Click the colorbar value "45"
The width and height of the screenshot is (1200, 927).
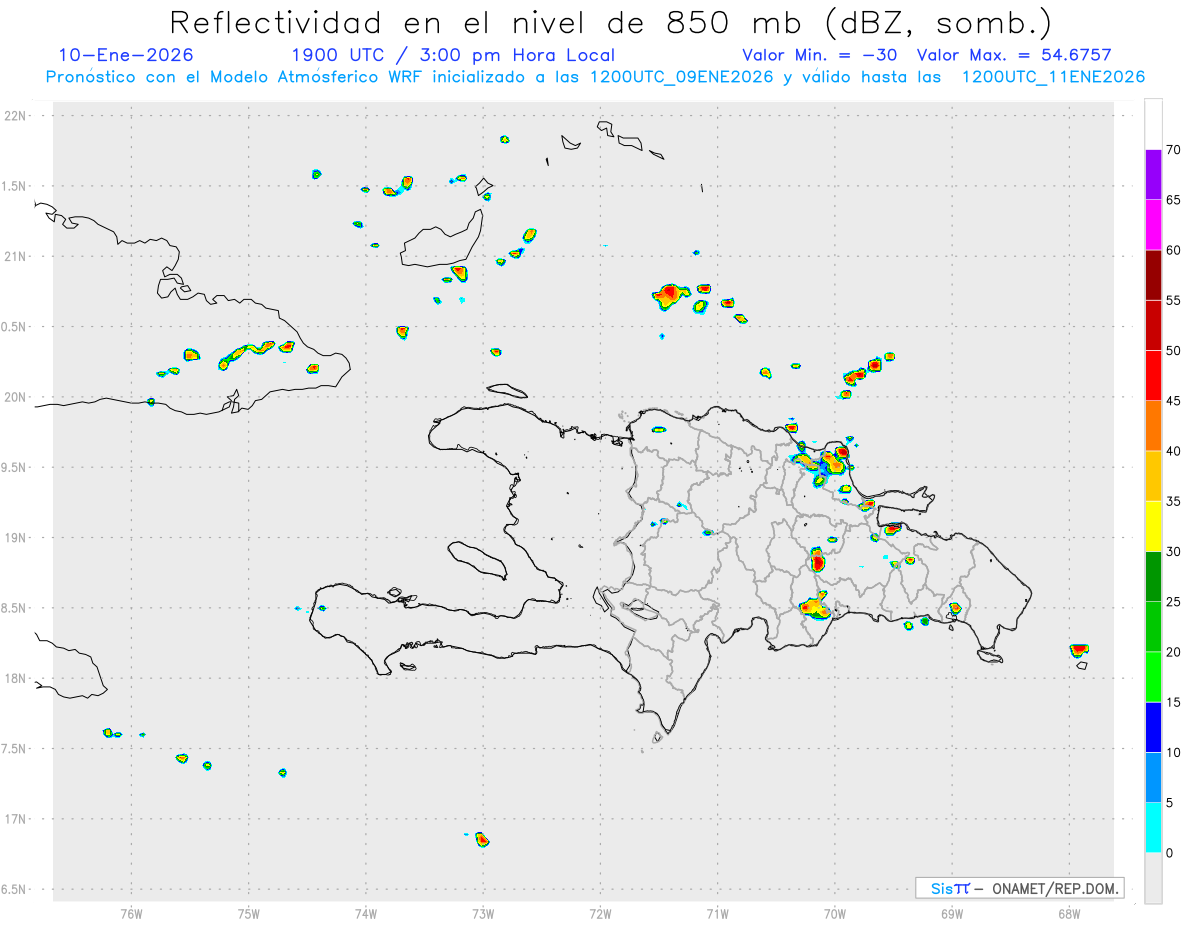click(1173, 401)
